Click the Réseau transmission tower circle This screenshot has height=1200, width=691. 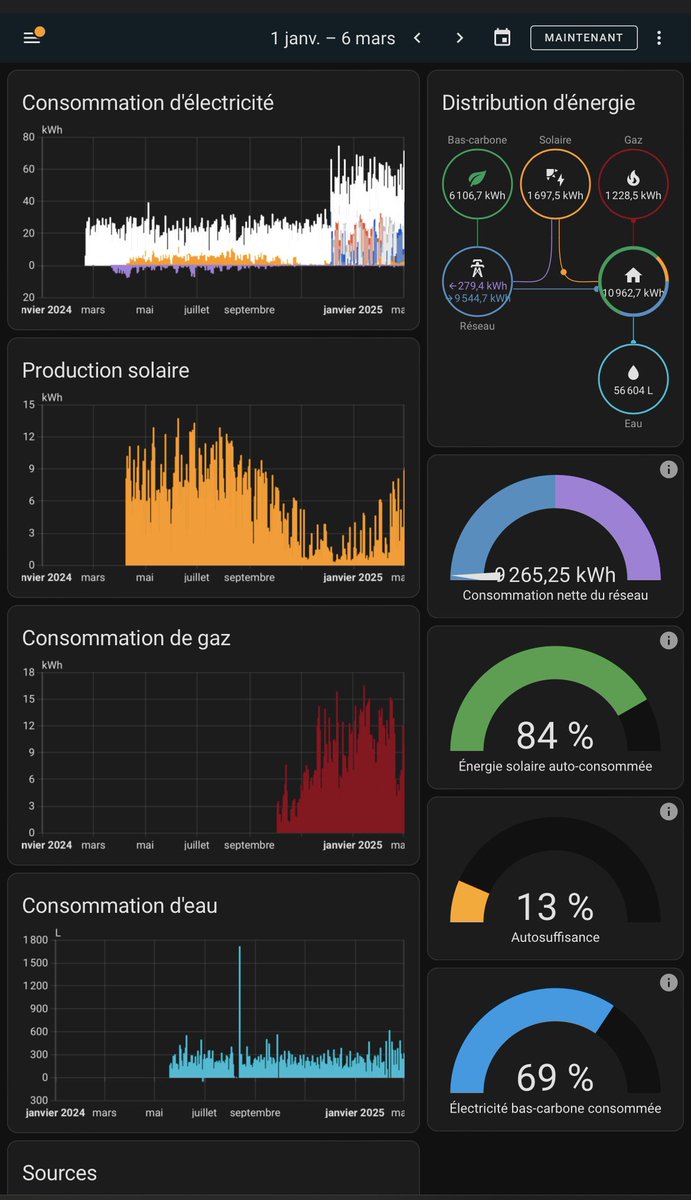477,282
